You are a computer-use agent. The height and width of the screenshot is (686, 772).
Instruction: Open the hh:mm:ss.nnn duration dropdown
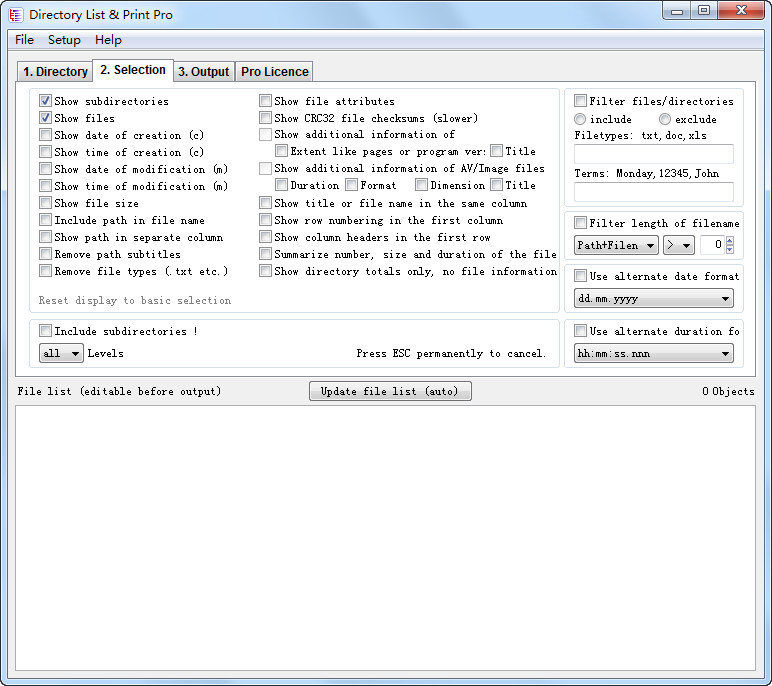click(654, 353)
